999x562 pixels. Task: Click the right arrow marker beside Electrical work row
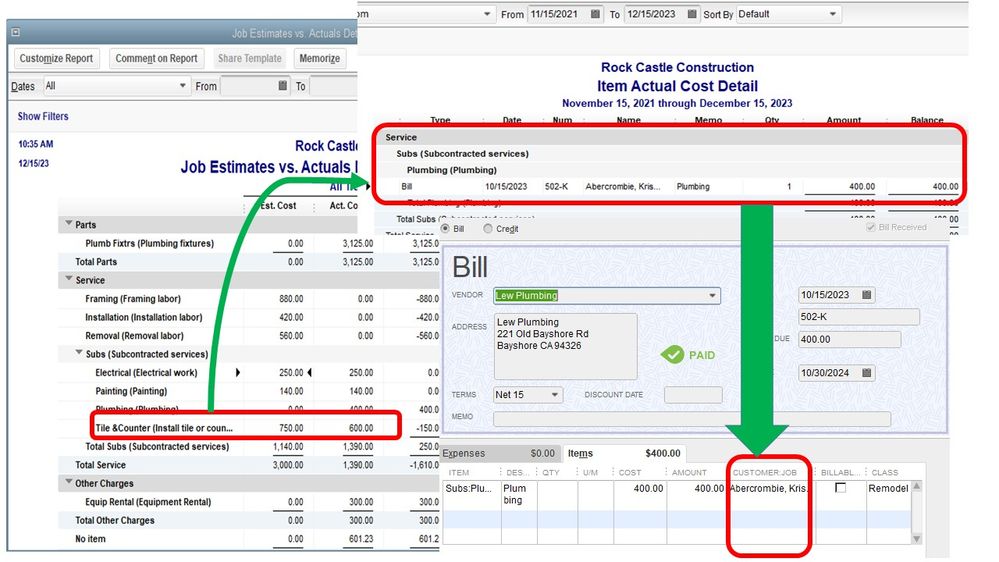(x=238, y=373)
